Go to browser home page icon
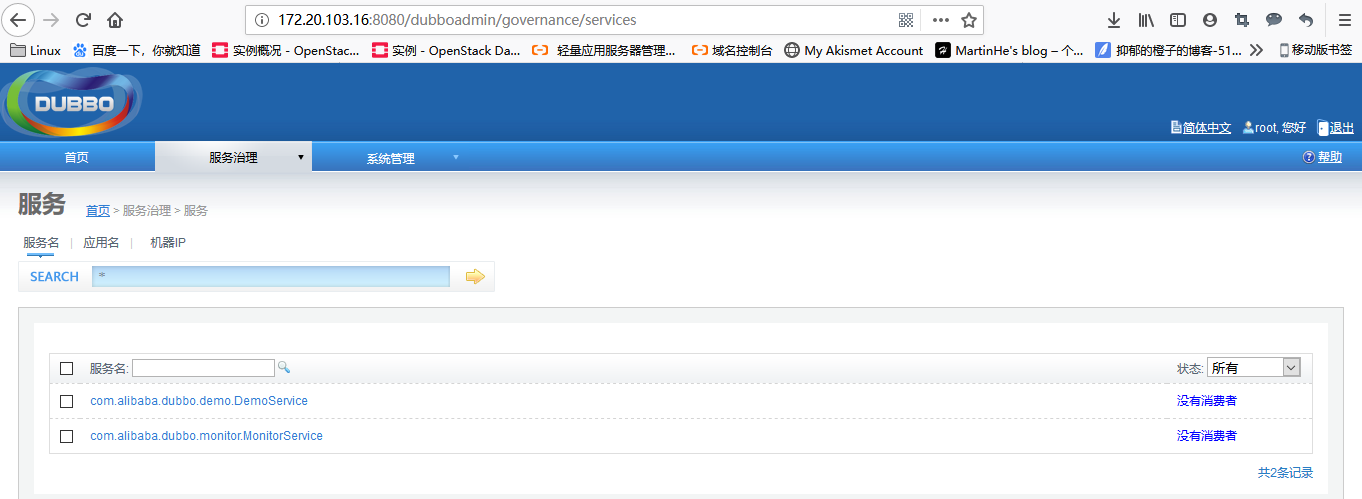This screenshot has width=1362, height=499. (x=115, y=20)
